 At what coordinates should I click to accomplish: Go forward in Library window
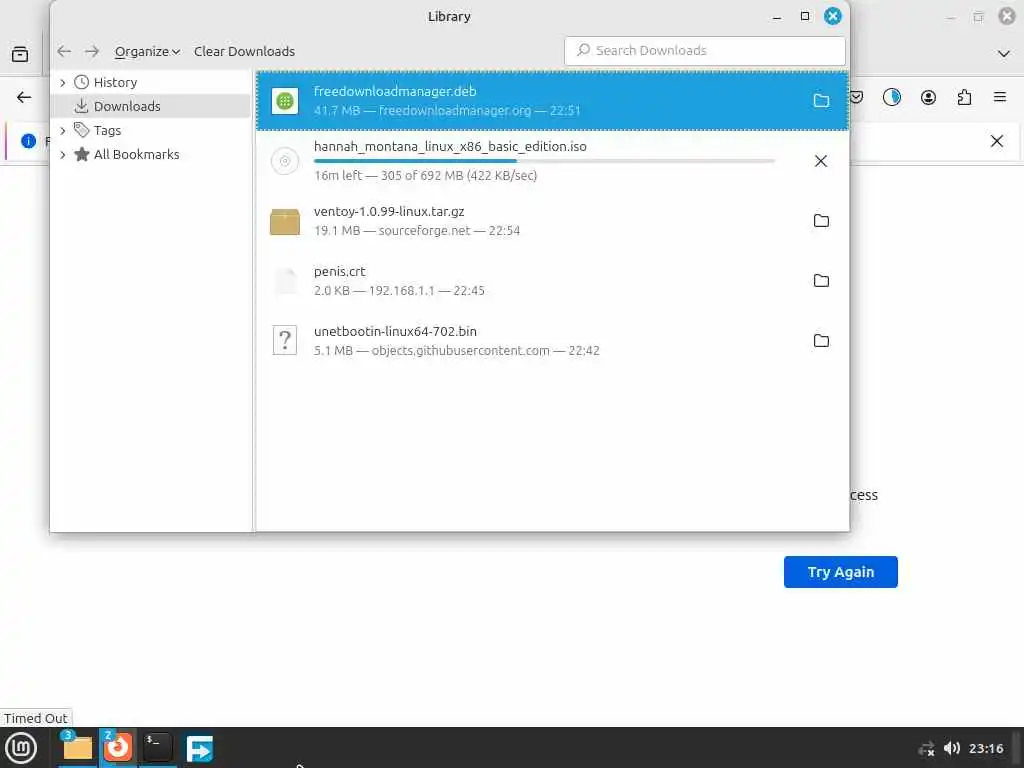[92, 51]
